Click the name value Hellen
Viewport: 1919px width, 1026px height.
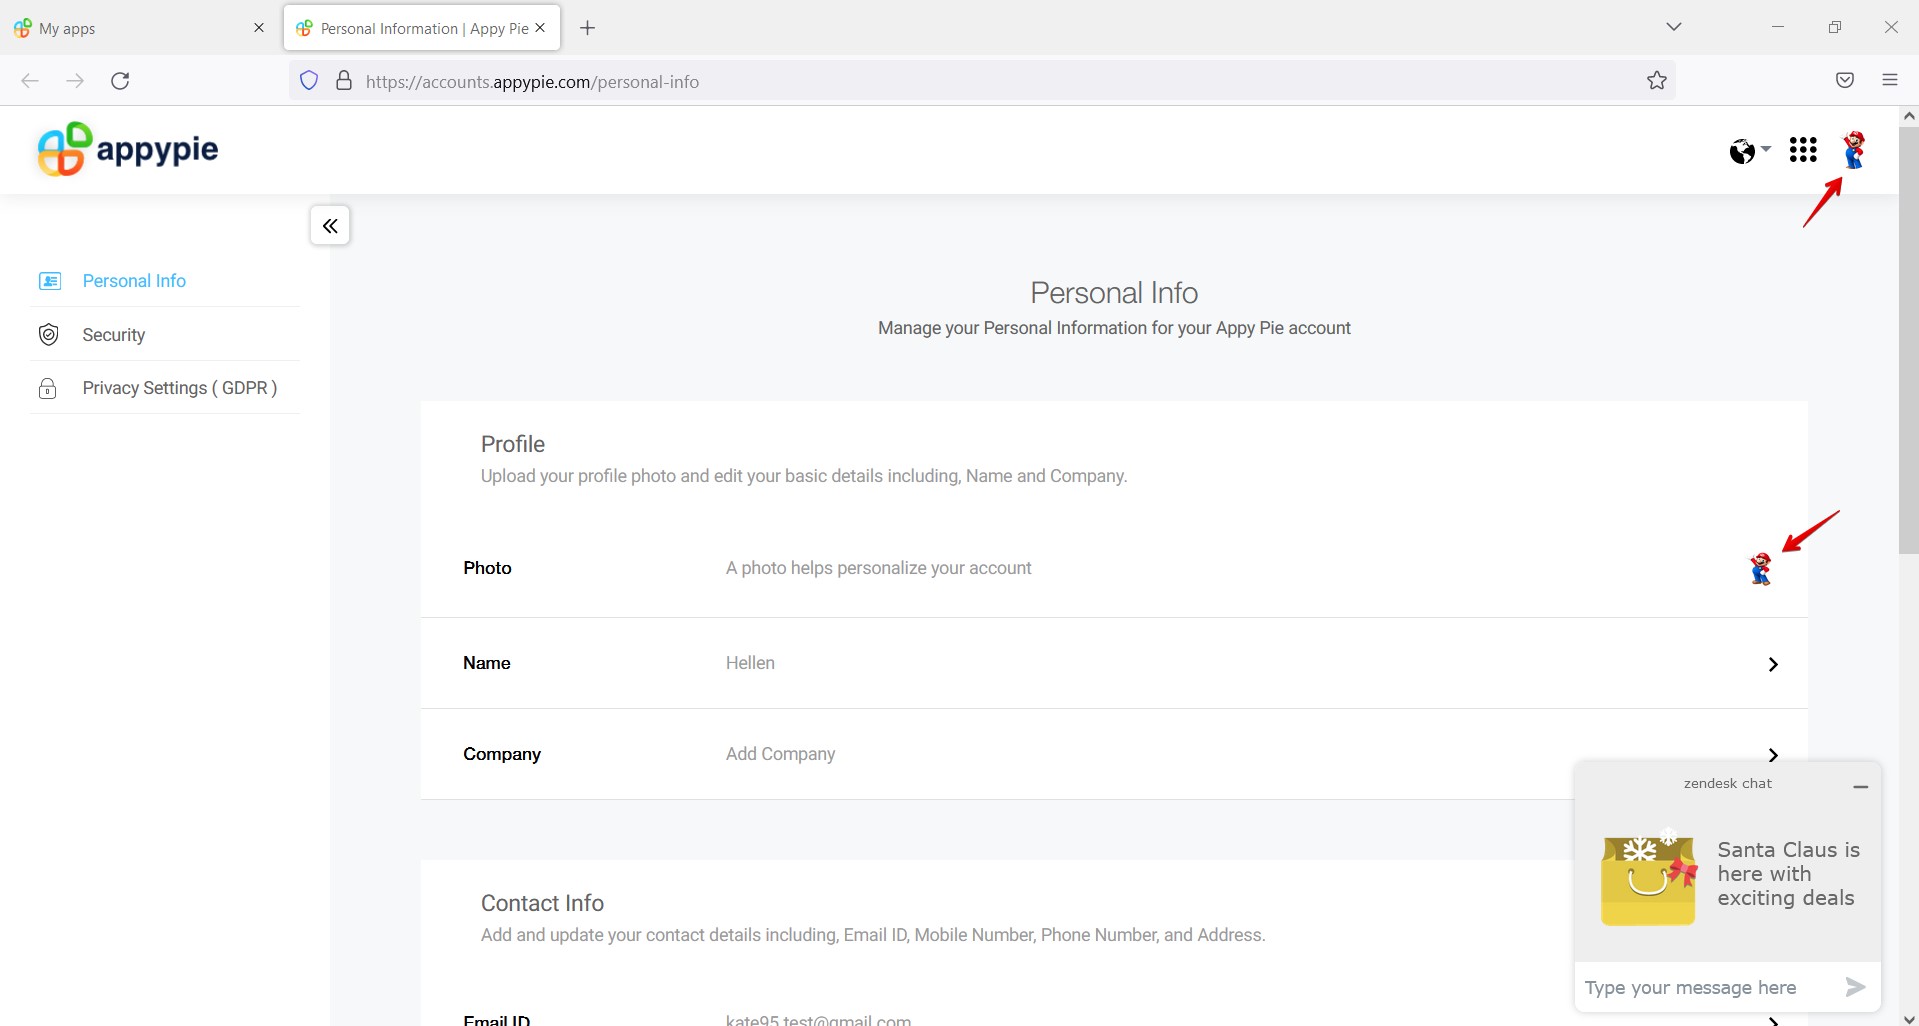(x=750, y=663)
